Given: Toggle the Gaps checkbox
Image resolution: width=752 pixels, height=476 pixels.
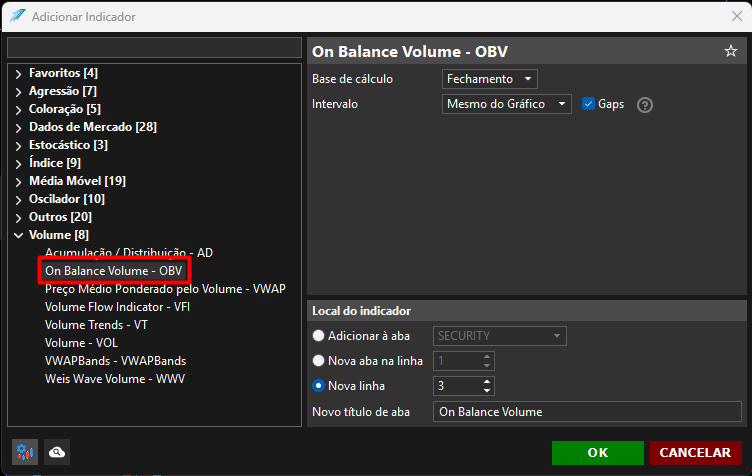Looking at the screenshot, I should click(x=588, y=104).
